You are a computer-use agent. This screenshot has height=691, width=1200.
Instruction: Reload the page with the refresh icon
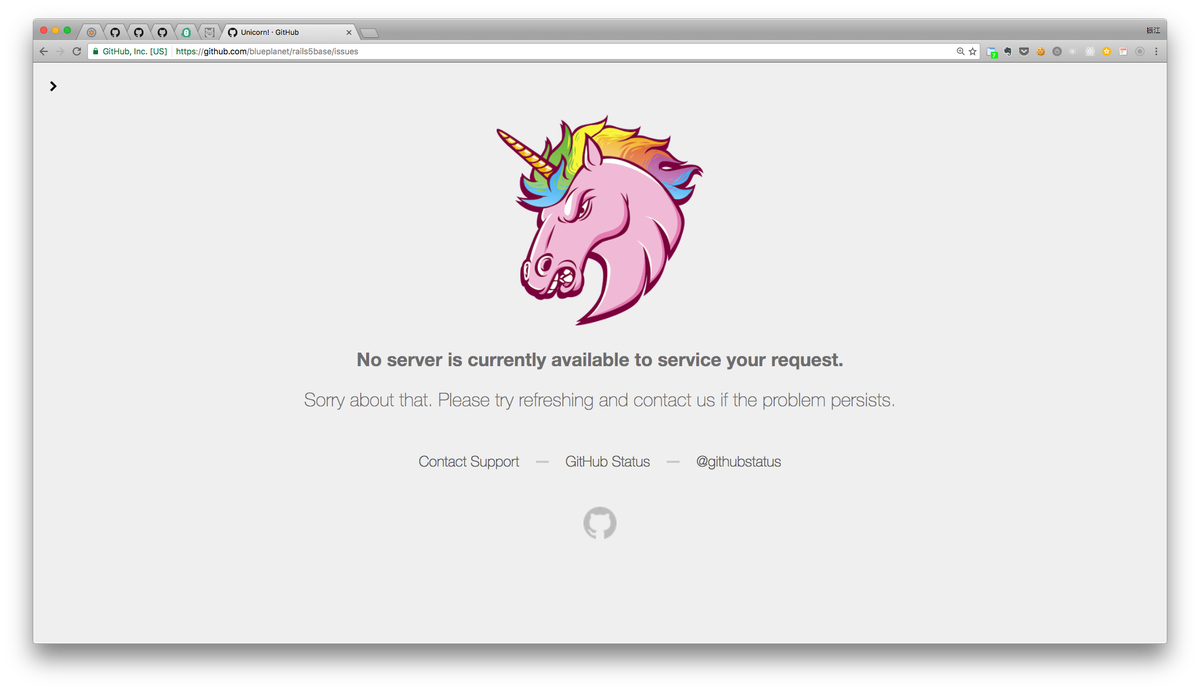pyautogui.click(x=76, y=51)
